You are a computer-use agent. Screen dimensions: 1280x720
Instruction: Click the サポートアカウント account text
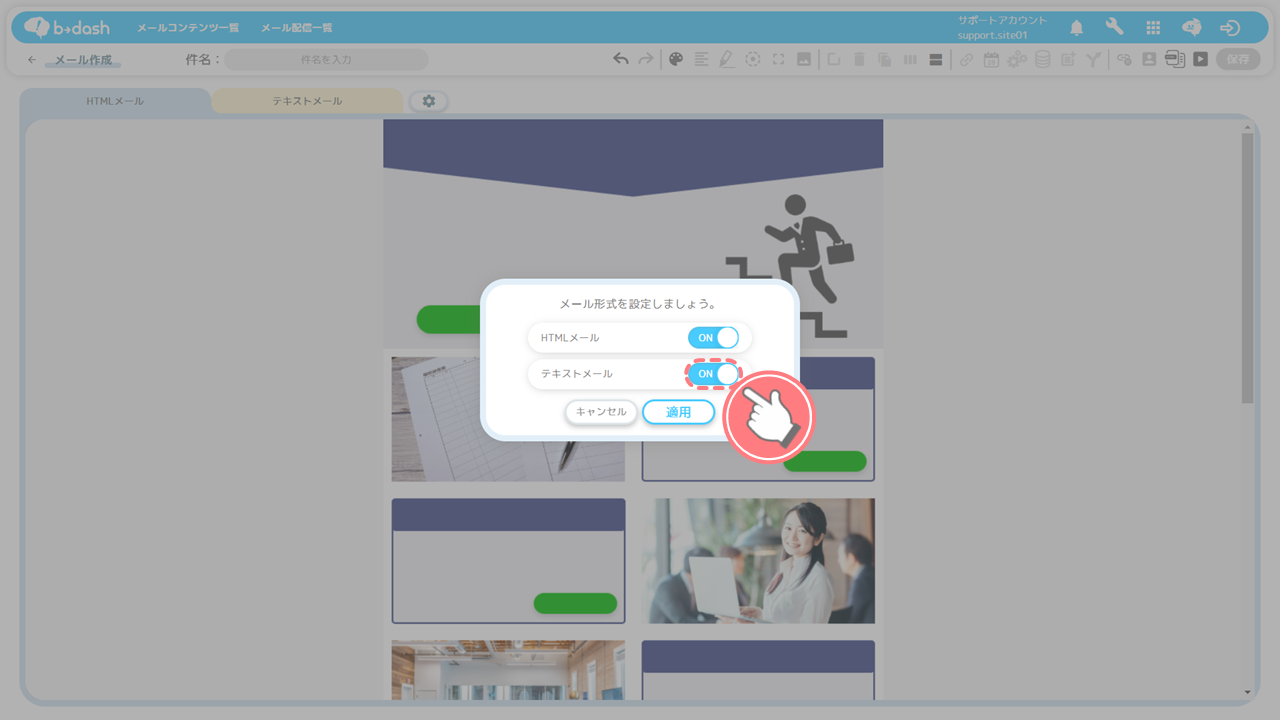pos(1002,20)
